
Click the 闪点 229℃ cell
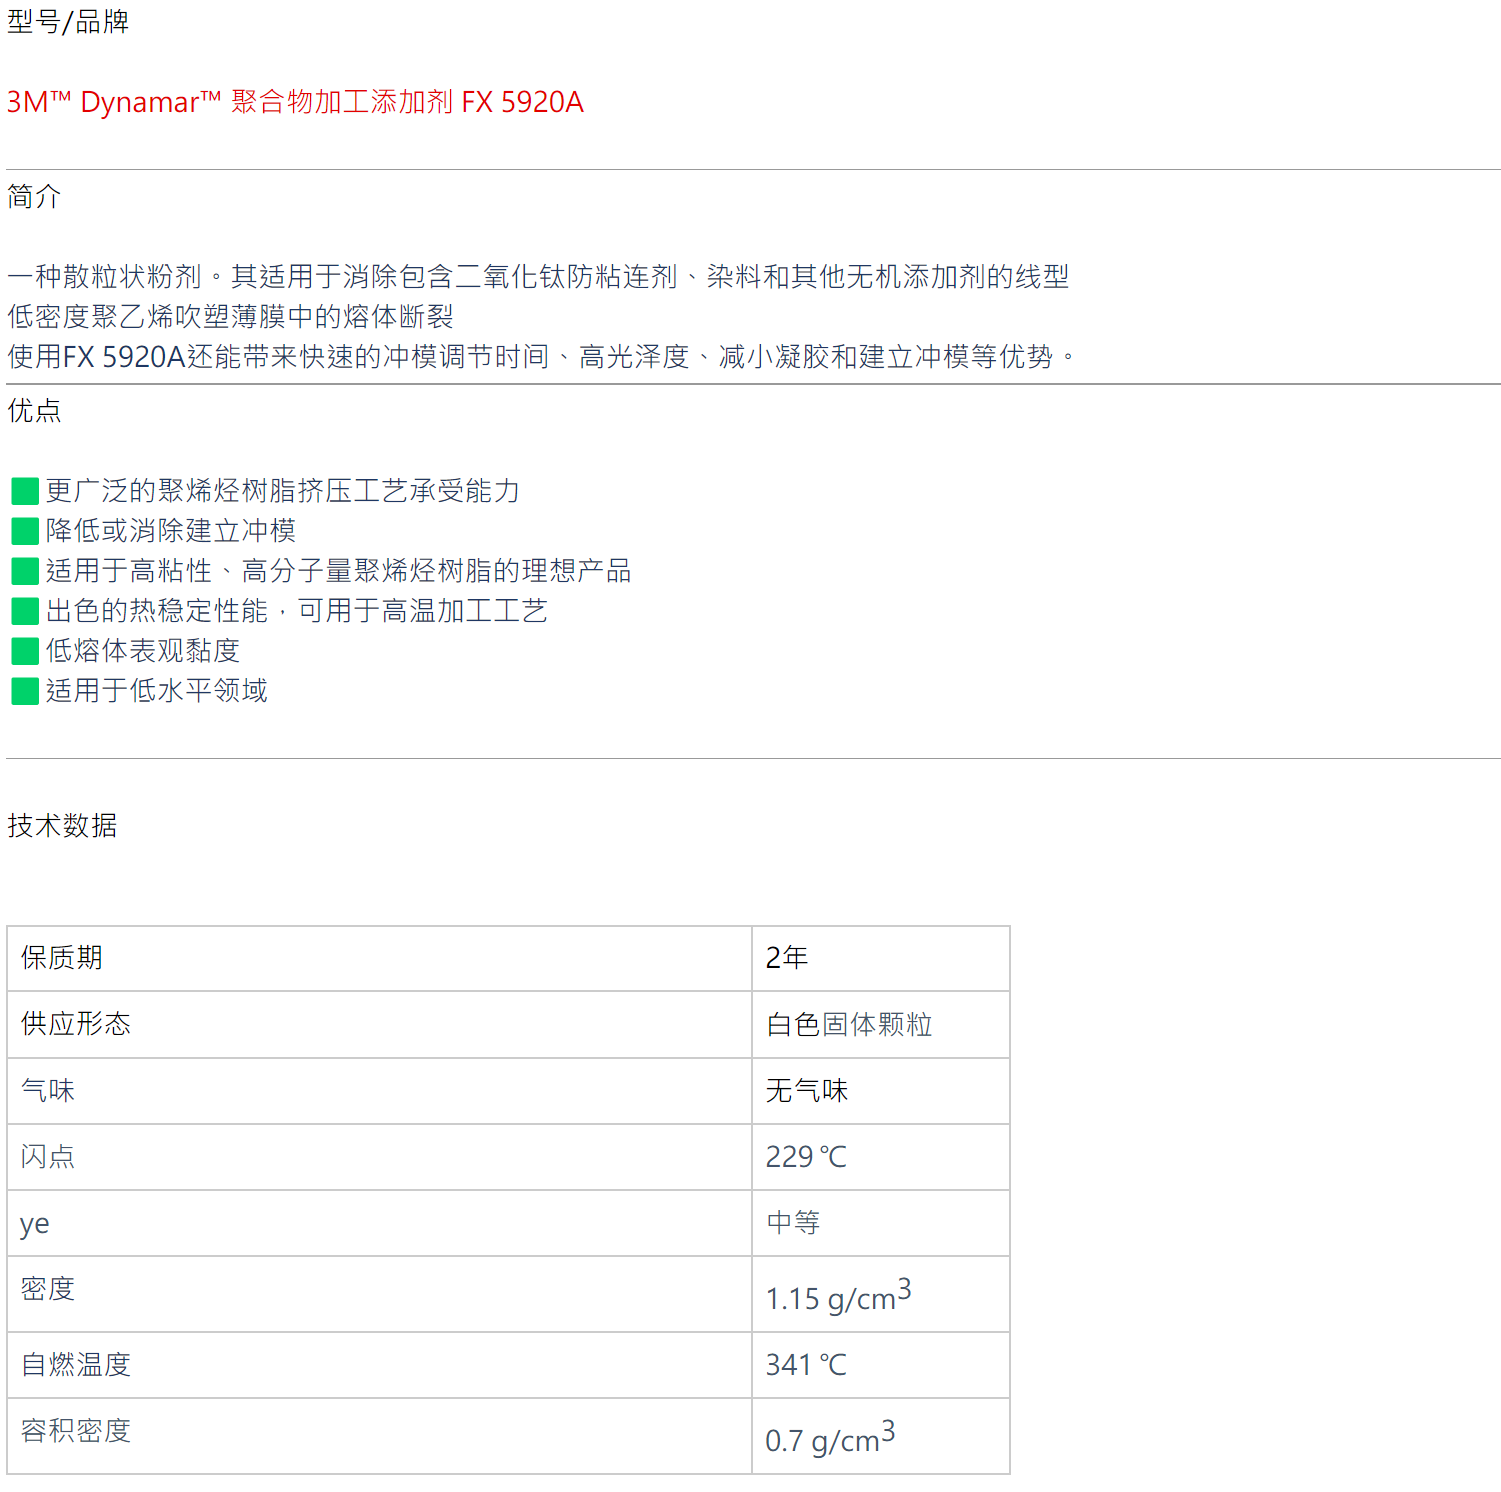tap(806, 1156)
